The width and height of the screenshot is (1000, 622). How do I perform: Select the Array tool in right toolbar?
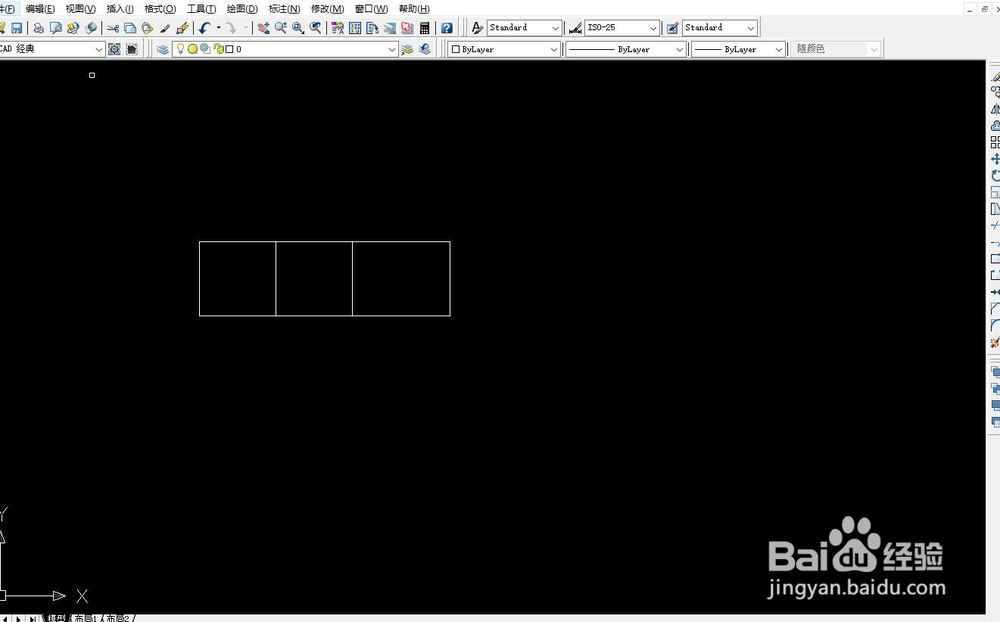[996, 142]
